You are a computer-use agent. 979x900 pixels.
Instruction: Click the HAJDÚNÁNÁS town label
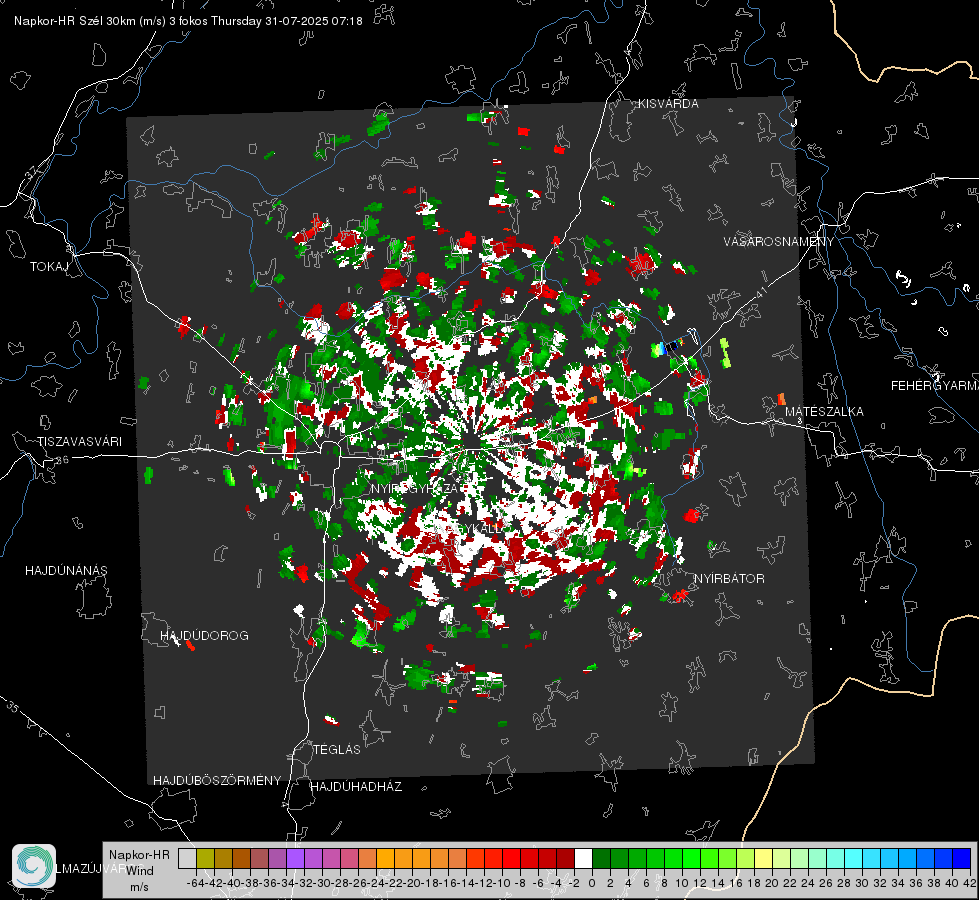tap(66, 571)
